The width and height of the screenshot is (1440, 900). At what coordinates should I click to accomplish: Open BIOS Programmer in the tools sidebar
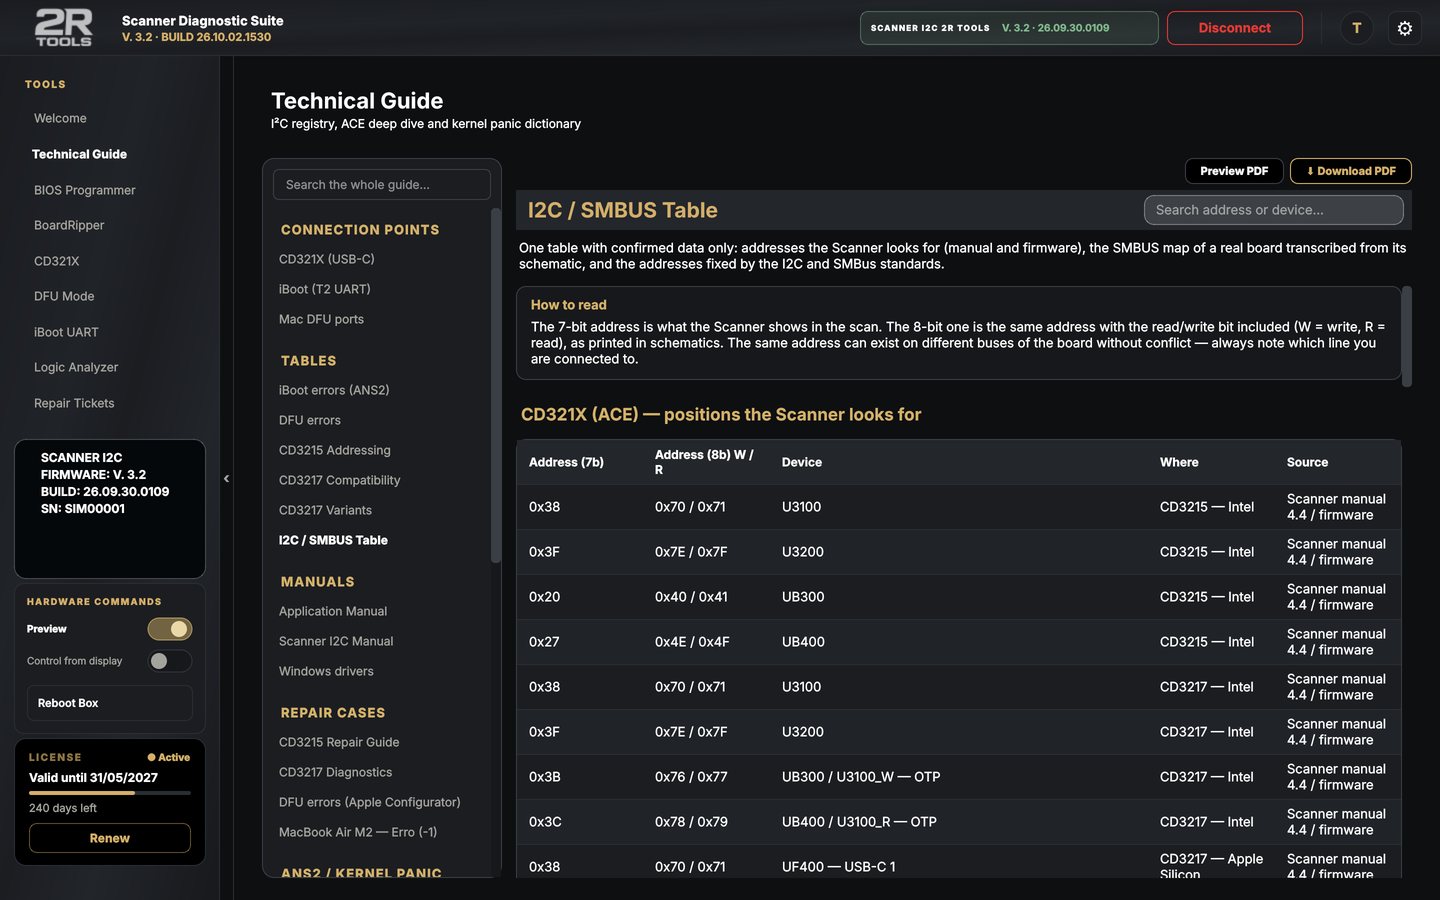point(84,190)
